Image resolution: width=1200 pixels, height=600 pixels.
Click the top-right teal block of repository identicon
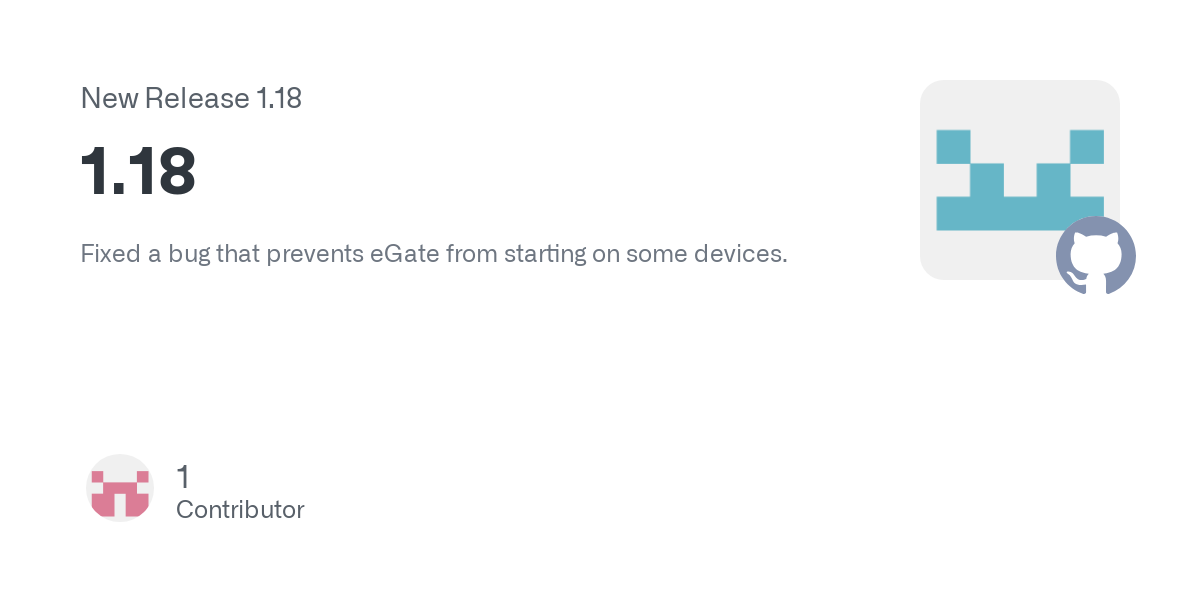tap(1087, 146)
